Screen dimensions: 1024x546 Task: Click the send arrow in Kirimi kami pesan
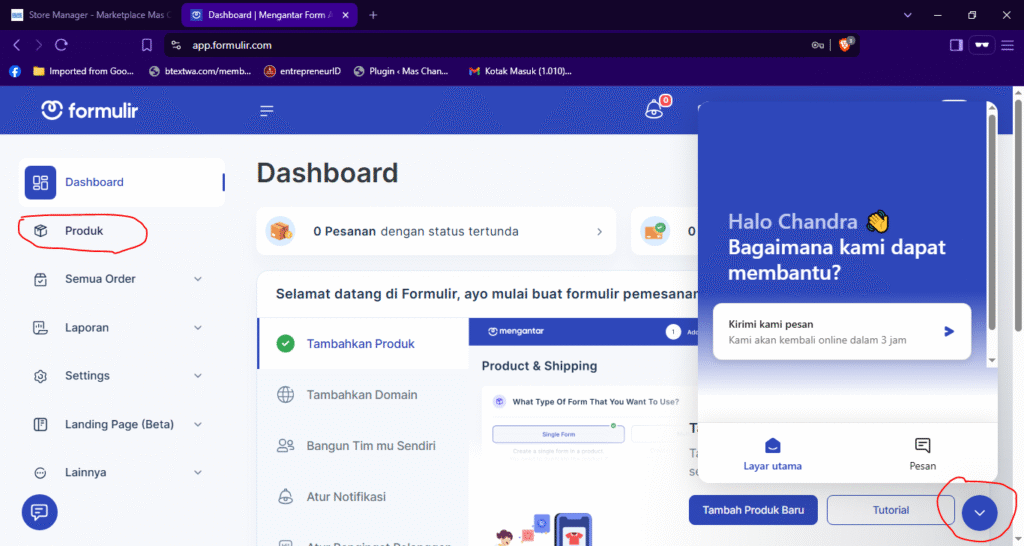click(x=949, y=332)
